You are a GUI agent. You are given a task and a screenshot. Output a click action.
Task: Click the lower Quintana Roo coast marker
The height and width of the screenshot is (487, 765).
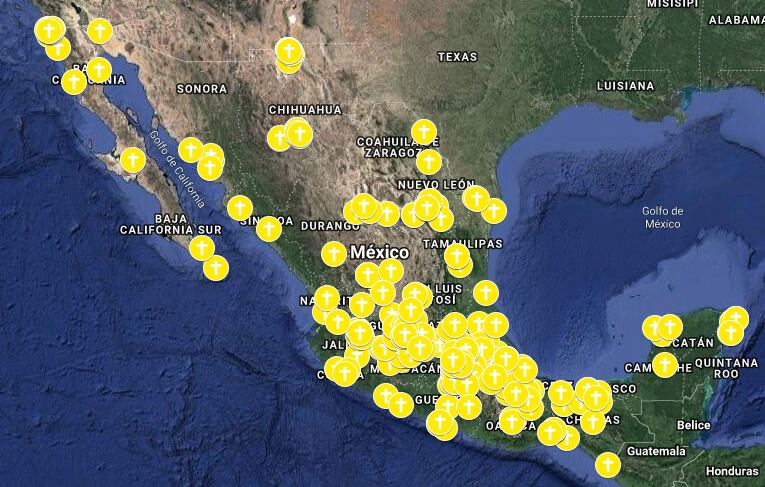coord(730,334)
